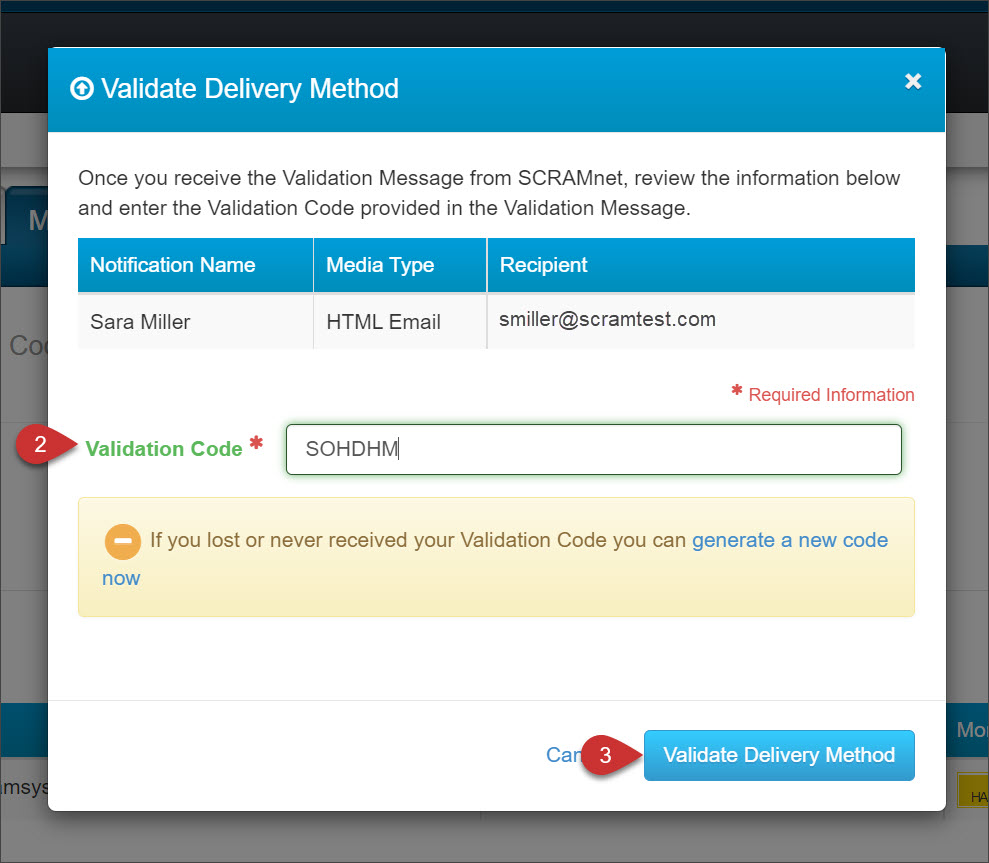Open the generate a new code link

789,540
